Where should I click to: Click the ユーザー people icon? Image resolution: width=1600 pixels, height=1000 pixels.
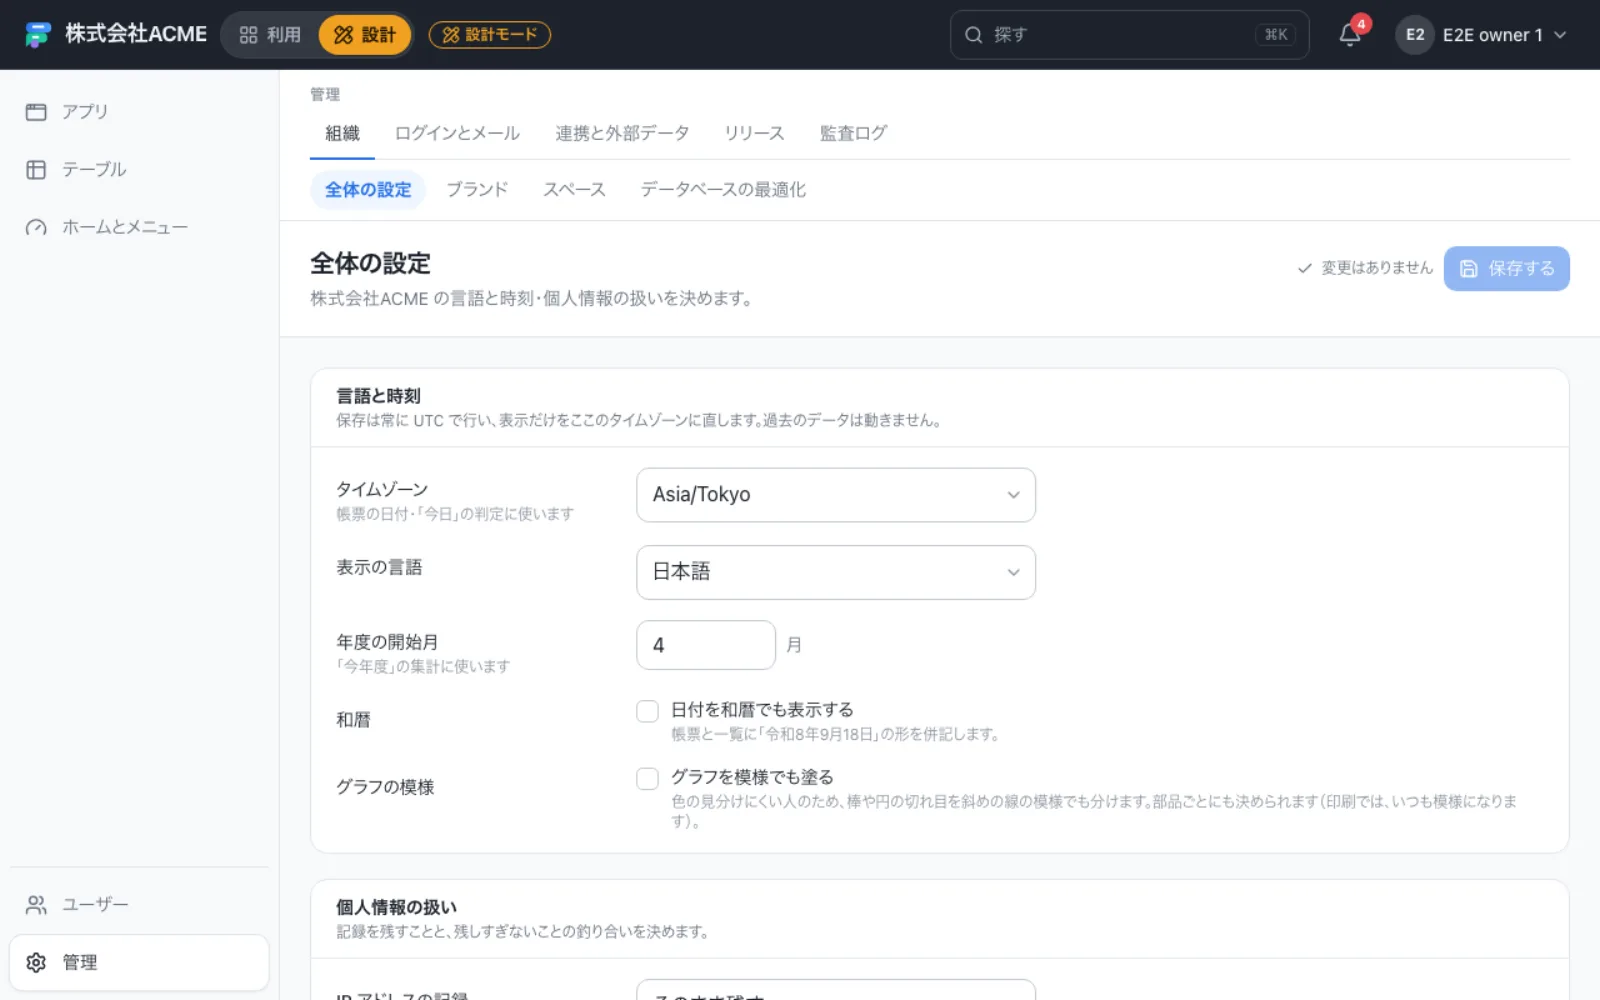click(36, 905)
